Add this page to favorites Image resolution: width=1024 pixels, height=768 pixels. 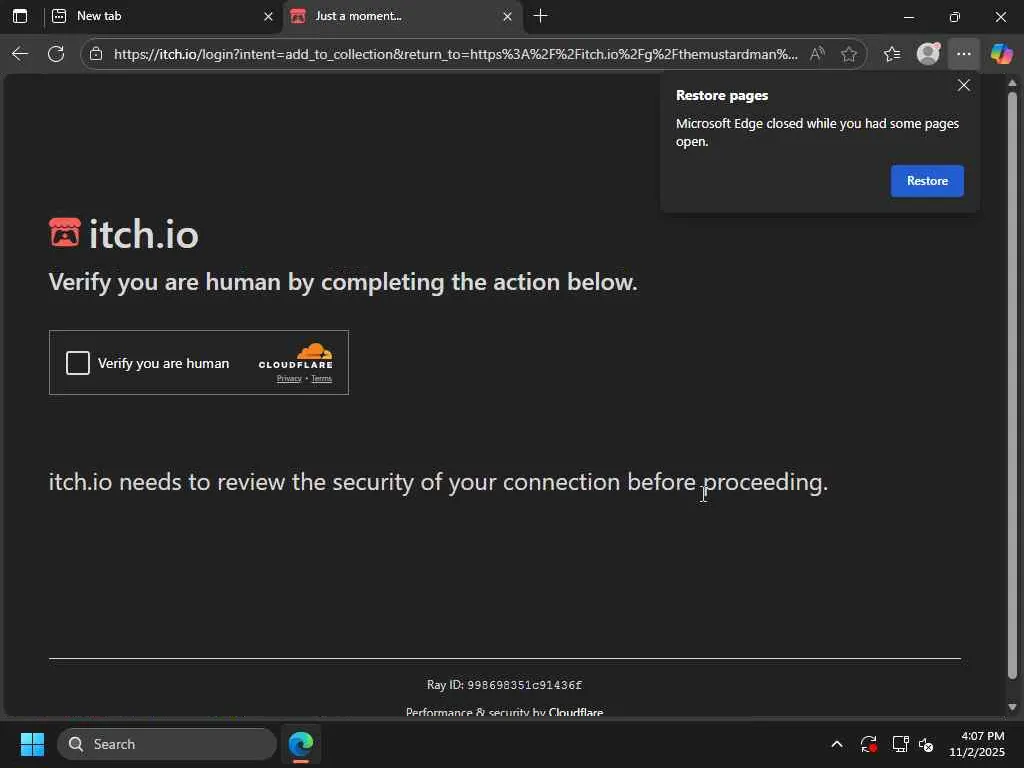(x=849, y=54)
